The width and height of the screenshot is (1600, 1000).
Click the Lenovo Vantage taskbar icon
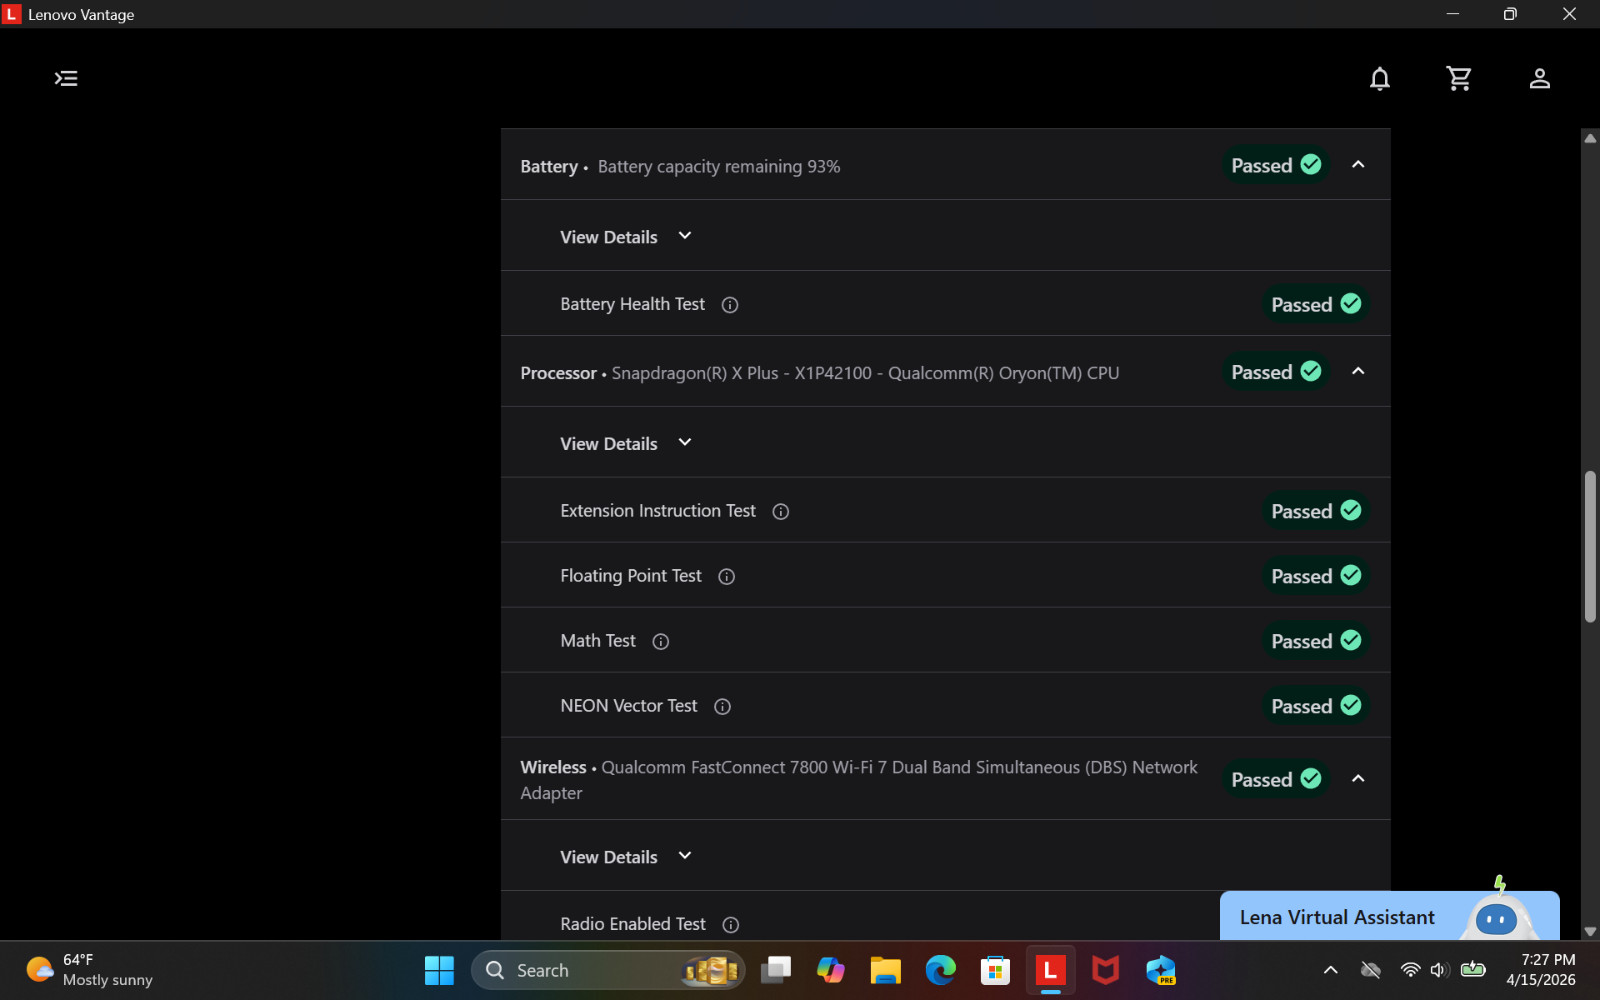click(x=1050, y=970)
